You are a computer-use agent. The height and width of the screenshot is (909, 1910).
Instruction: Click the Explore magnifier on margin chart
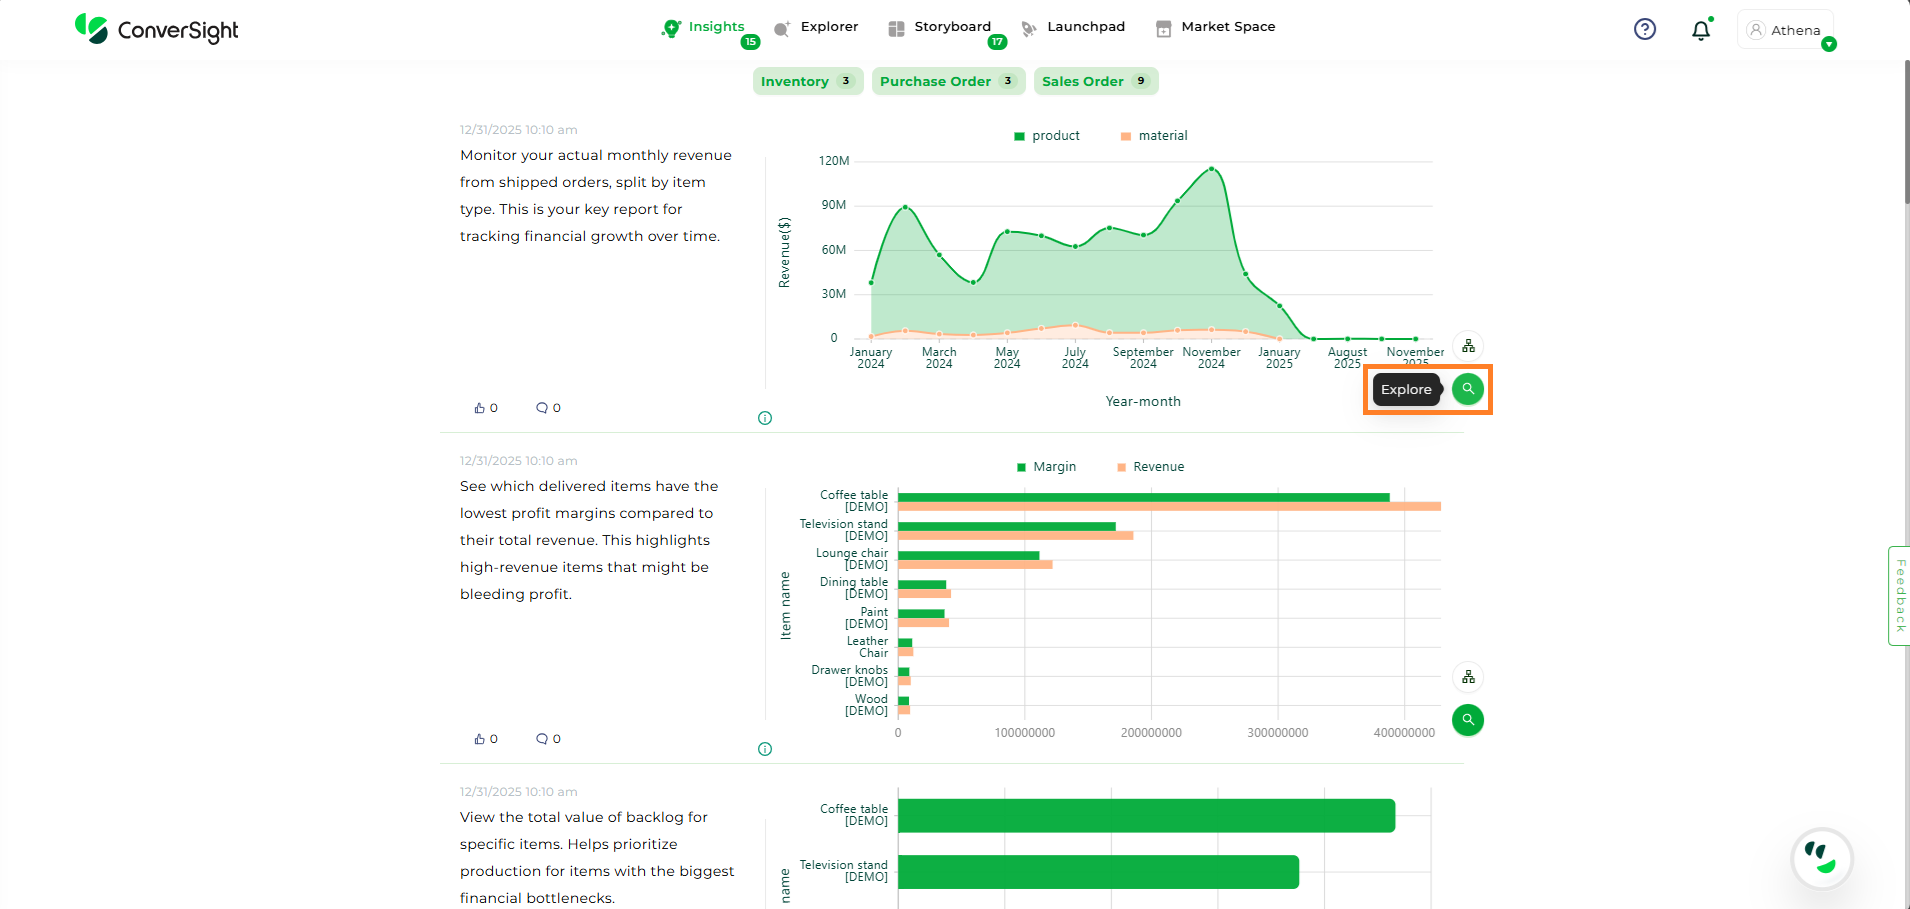coord(1467,720)
